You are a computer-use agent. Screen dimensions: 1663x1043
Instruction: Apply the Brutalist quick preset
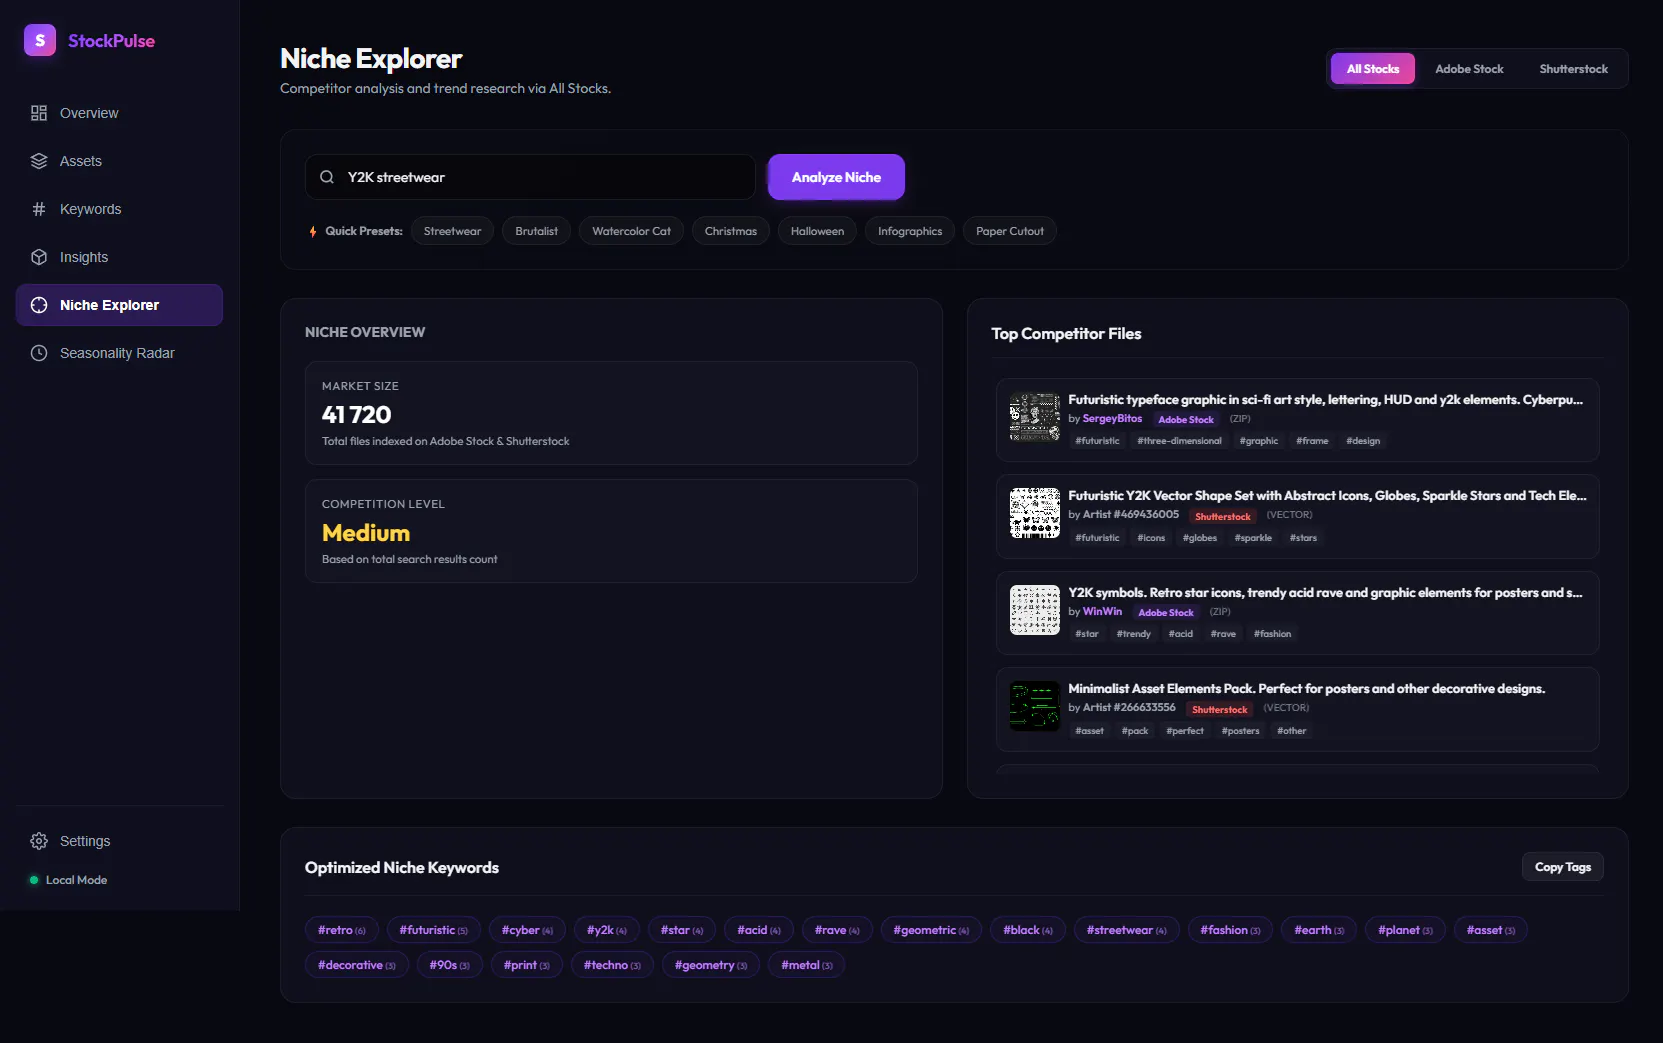click(536, 231)
